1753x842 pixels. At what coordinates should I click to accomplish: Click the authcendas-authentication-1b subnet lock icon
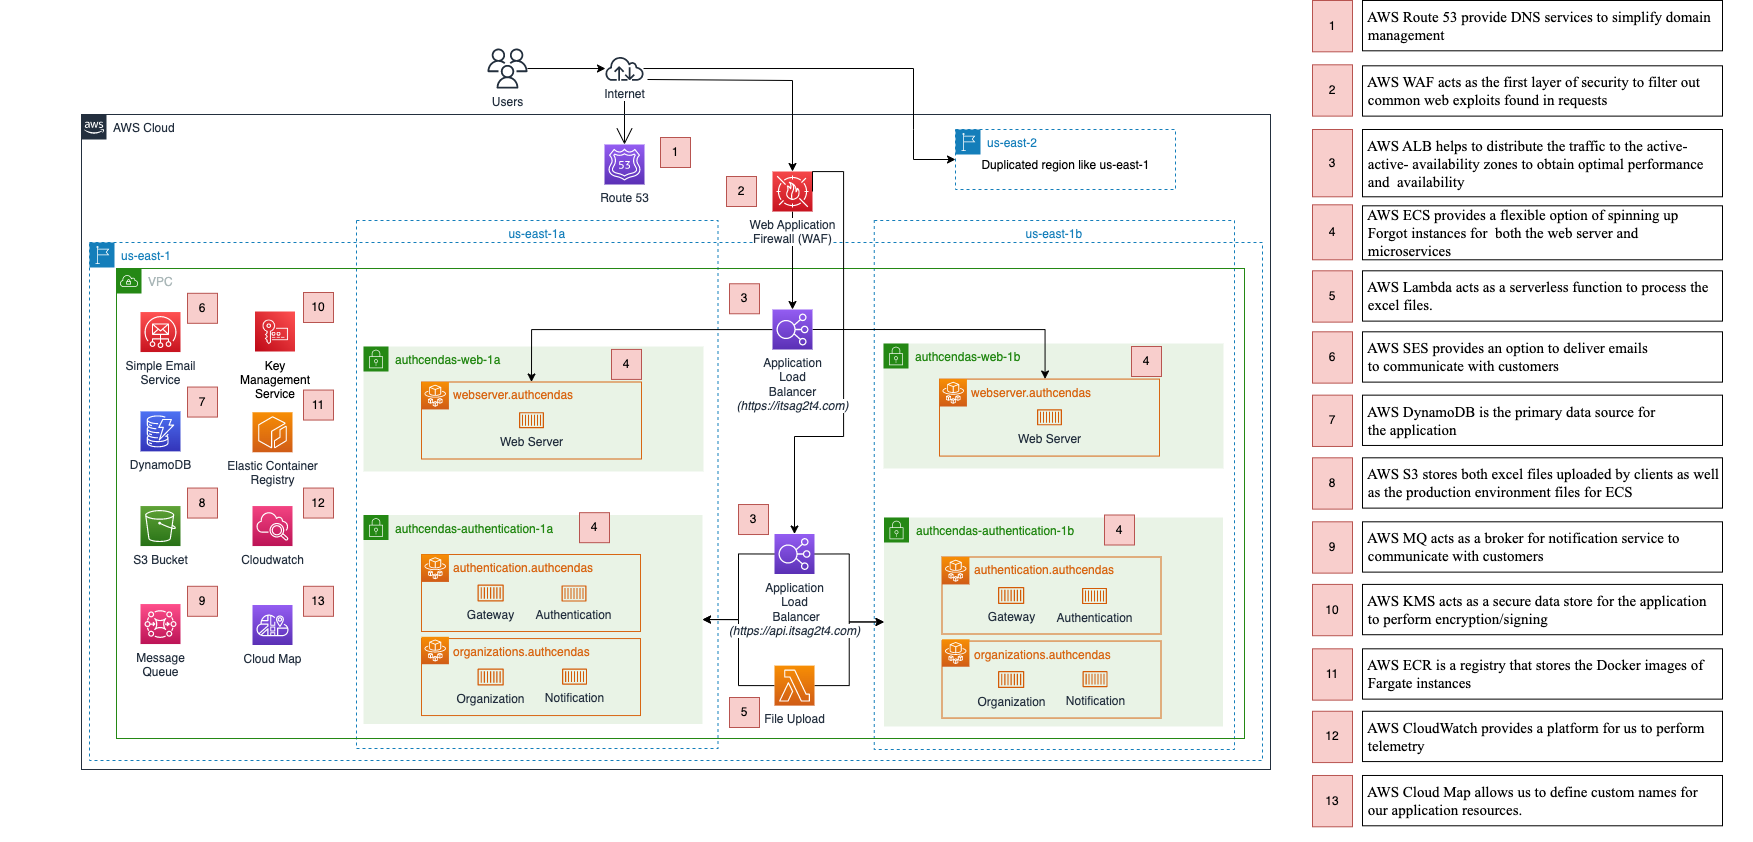pyautogui.click(x=897, y=530)
